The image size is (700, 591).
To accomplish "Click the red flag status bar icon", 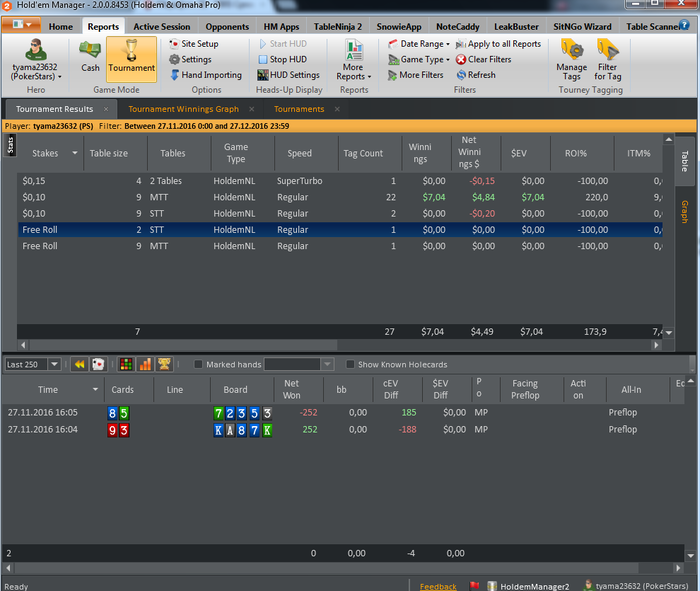I will [x=474, y=585].
